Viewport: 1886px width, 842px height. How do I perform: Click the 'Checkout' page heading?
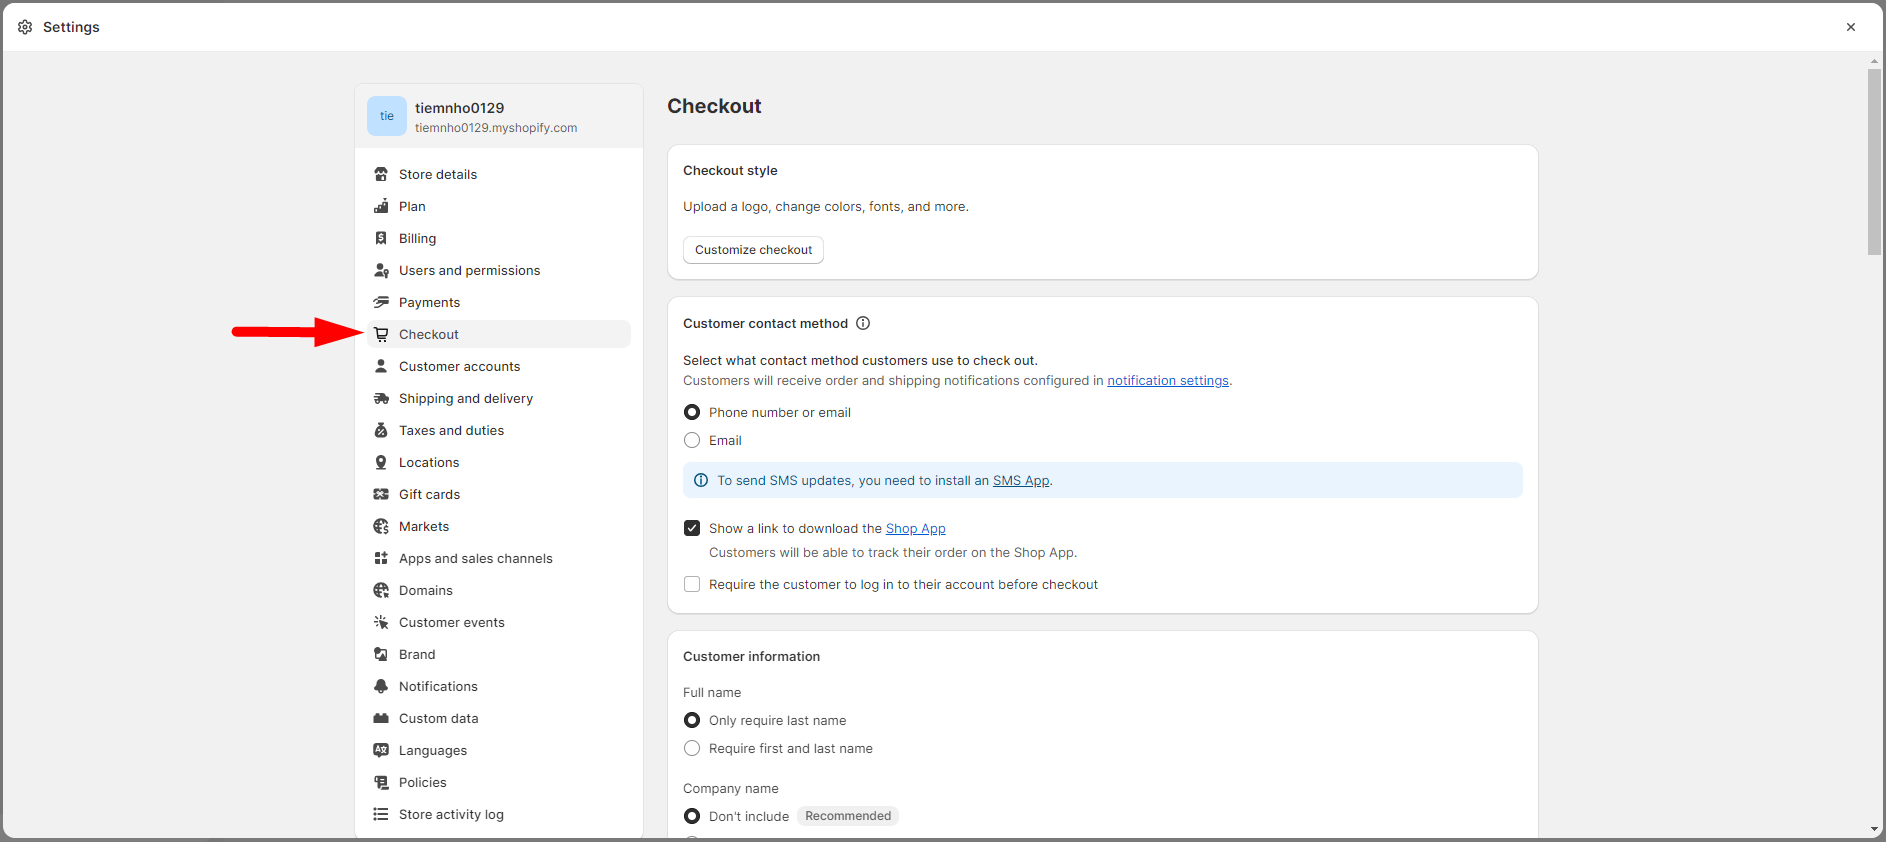coord(714,106)
